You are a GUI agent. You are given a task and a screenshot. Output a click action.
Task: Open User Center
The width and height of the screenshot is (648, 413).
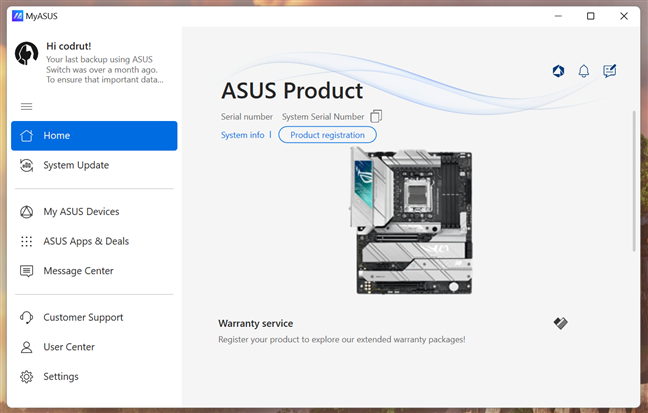point(94,347)
